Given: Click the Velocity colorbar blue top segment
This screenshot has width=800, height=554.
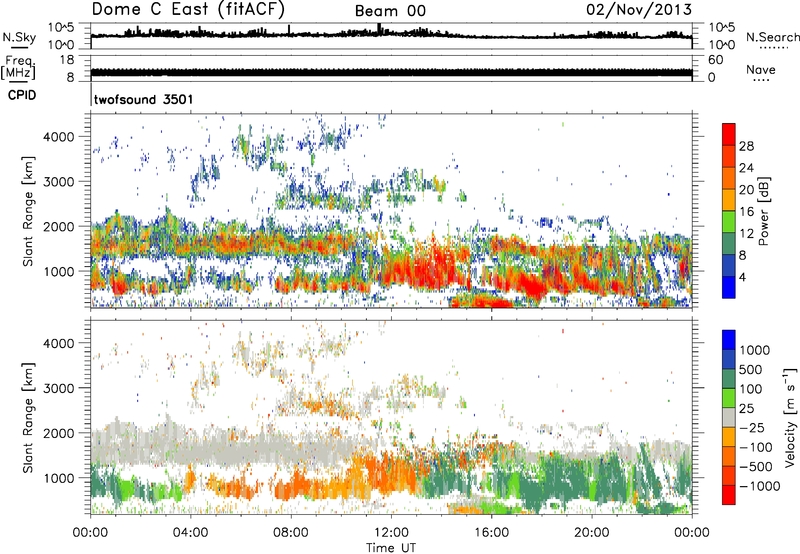Looking at the screenshot, I should (729, 340).
